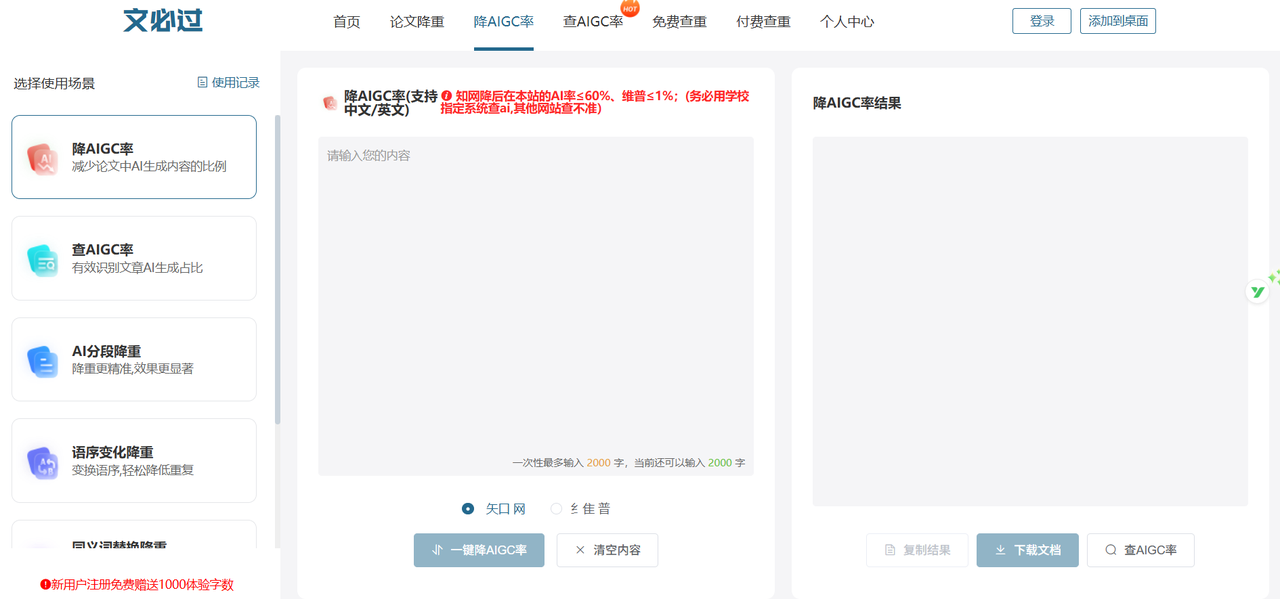The height and width of the screenshot is (599, 1280).
Task: Click the 降AIGC率结果 heading
Action: (857, 103)
